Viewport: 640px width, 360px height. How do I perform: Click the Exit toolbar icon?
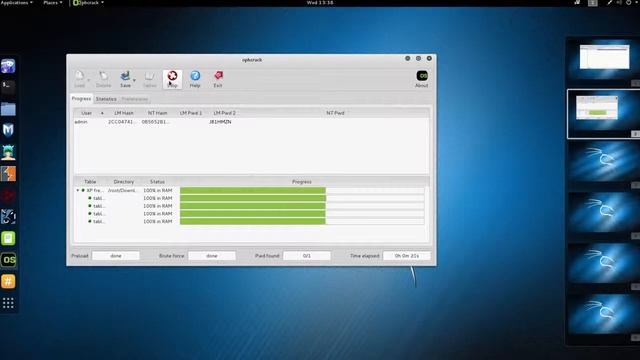point(218,79)
